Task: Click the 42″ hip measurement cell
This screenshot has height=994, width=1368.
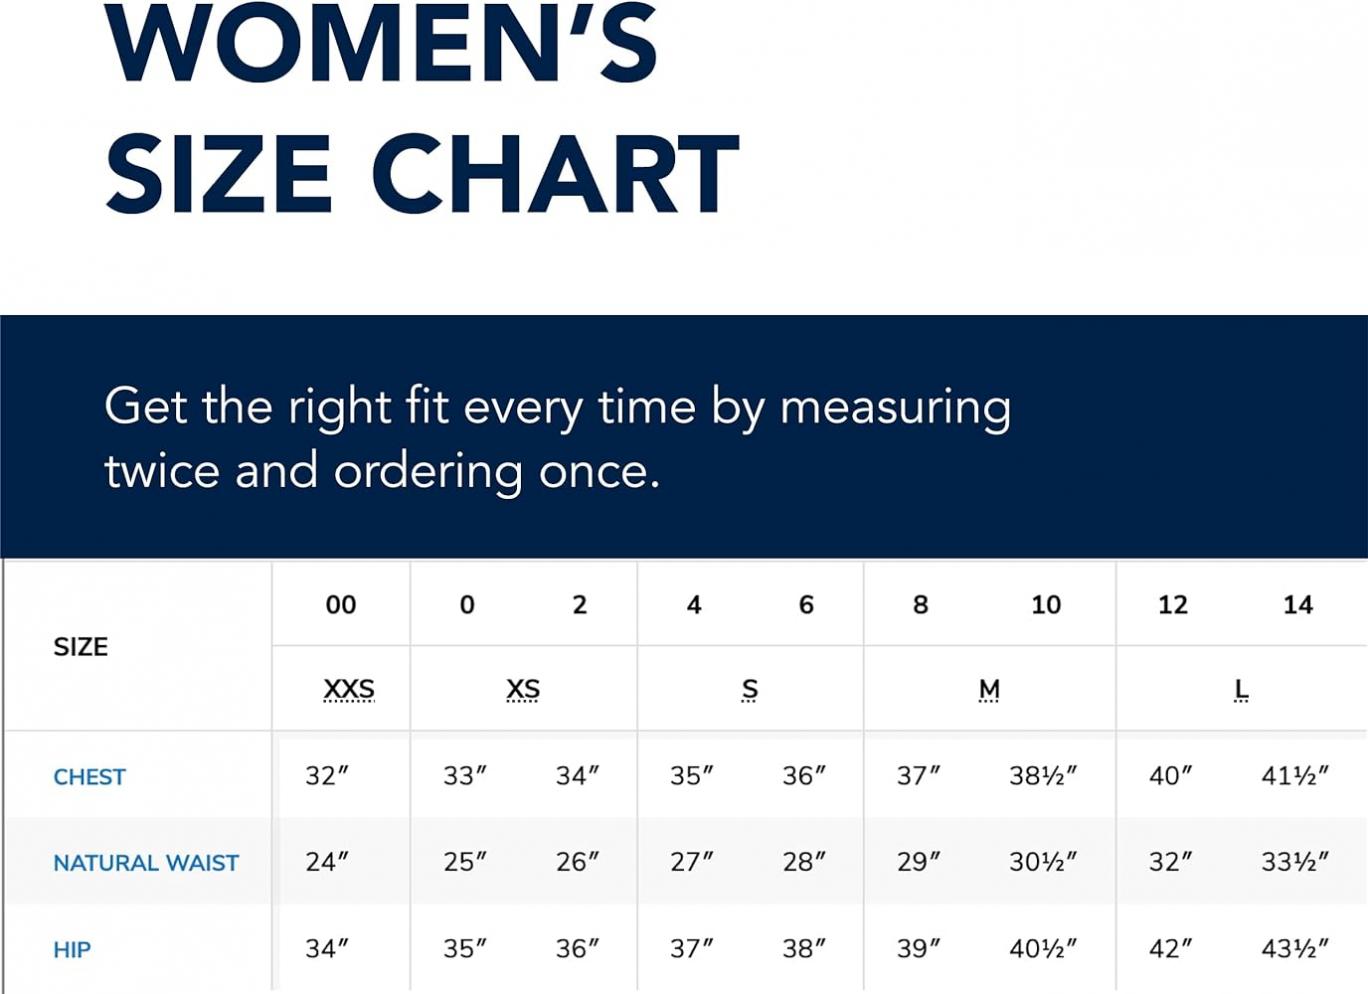Action: (x=1170, y=948)
